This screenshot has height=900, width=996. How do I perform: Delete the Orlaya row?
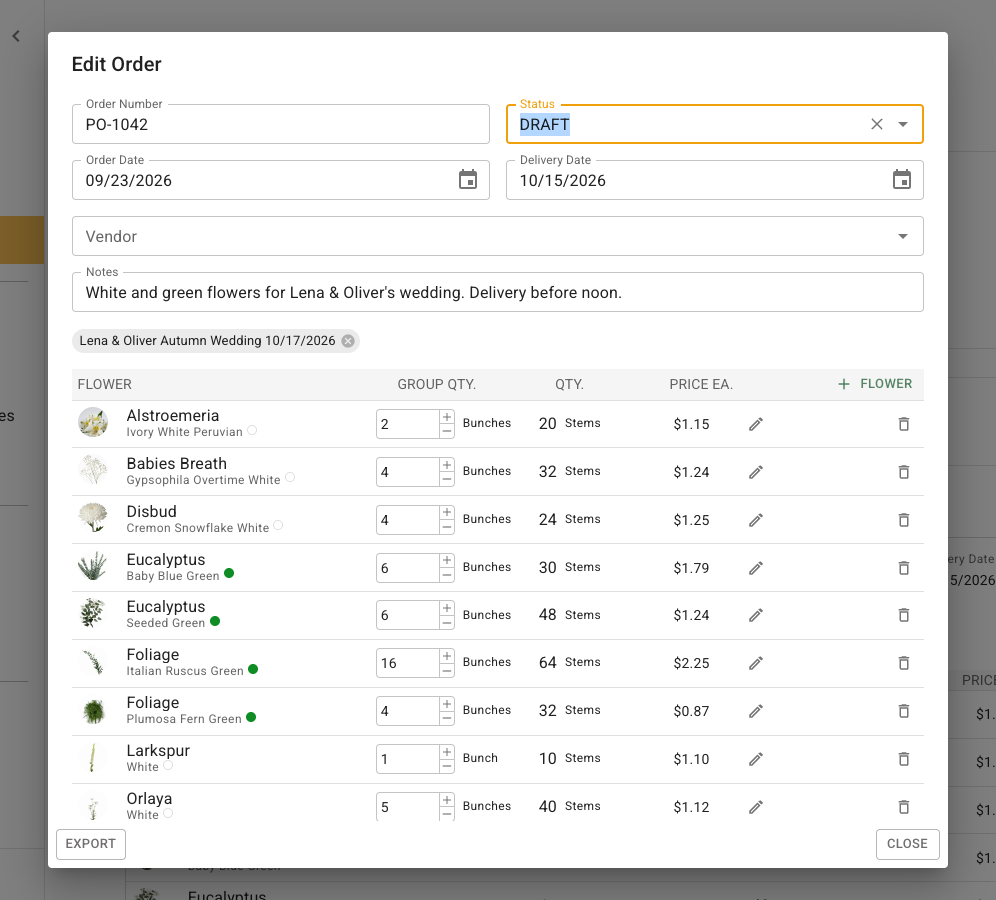[904, 807]
